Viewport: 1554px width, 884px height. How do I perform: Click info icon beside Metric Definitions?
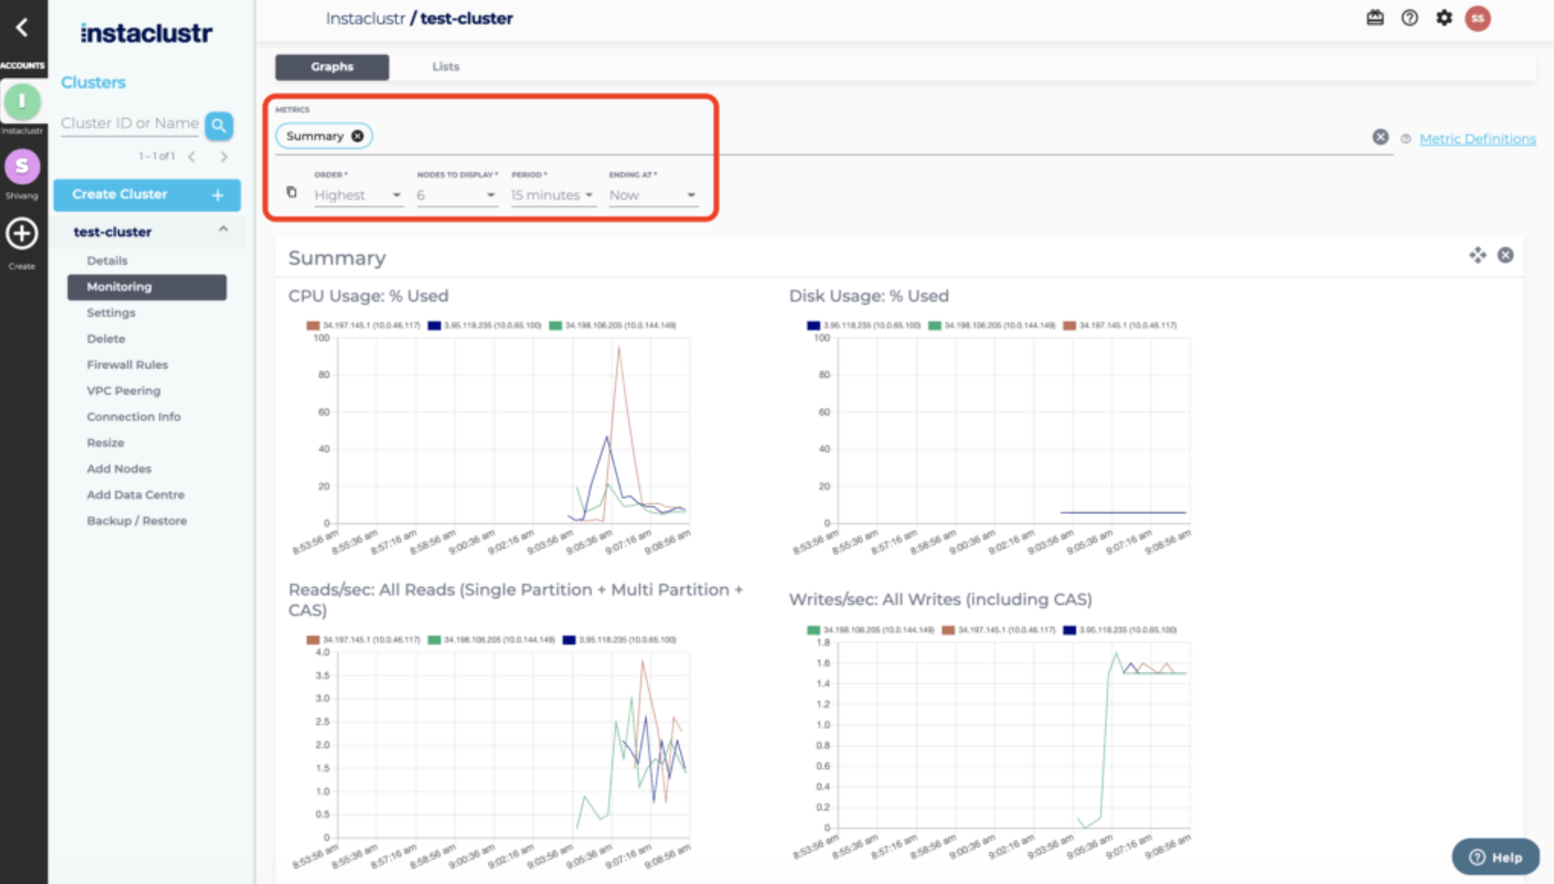pyautogui.click(x=1406, y=139)
